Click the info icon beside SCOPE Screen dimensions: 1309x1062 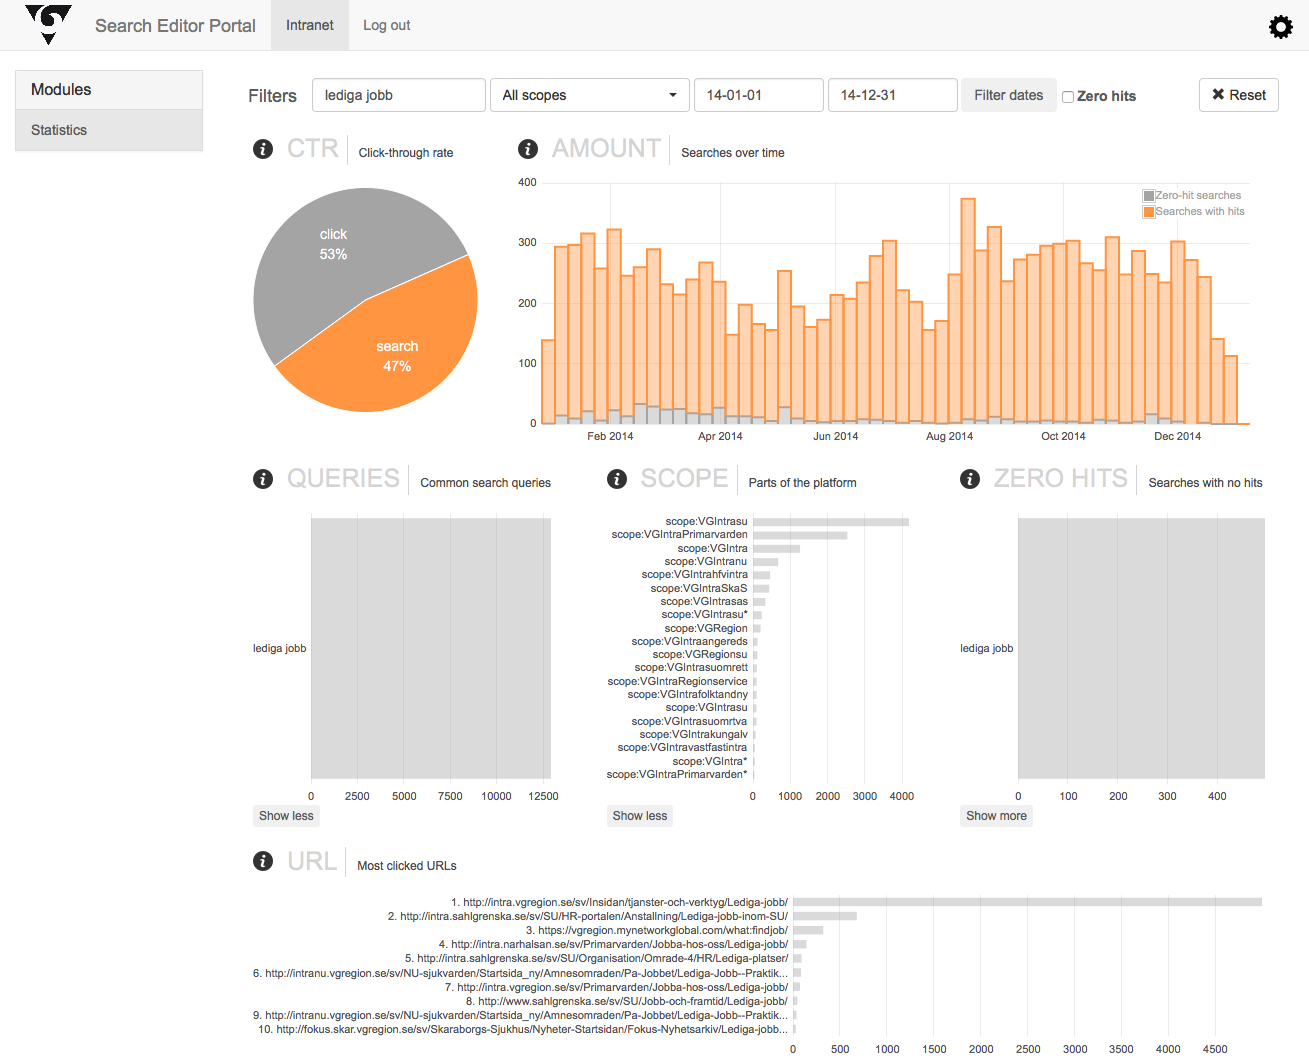coord(617,479)
